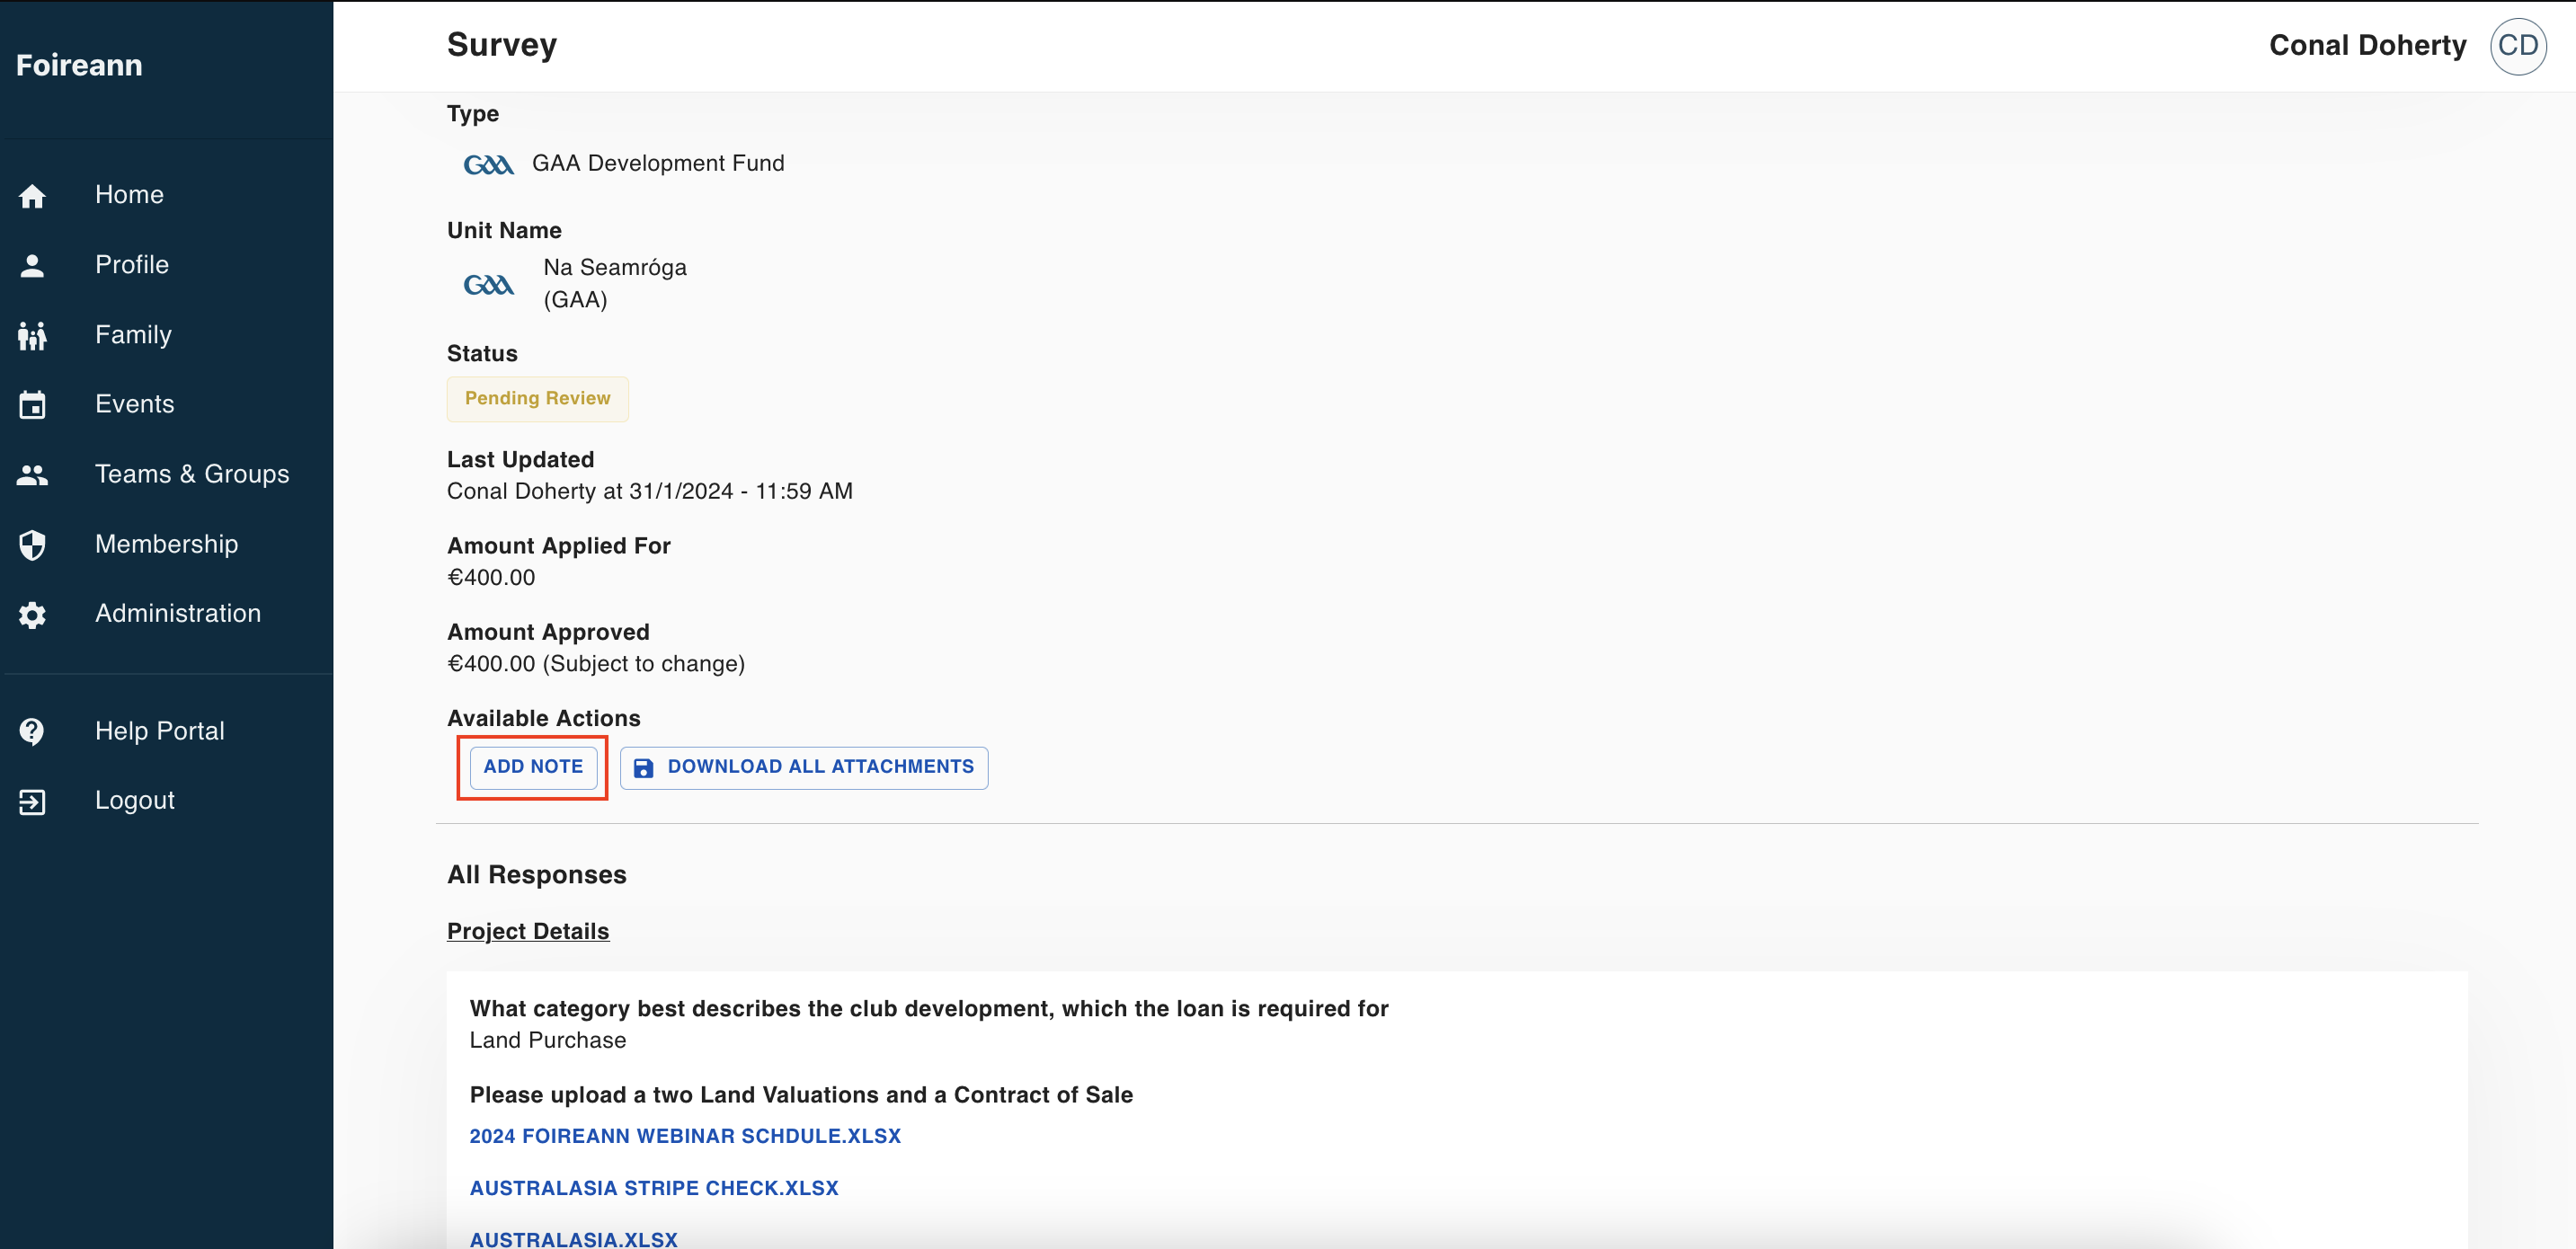Screen dimensions: 2576x1249
Task: Click the Survey page title
Action: pyautogui.click(x=502, y=45)
